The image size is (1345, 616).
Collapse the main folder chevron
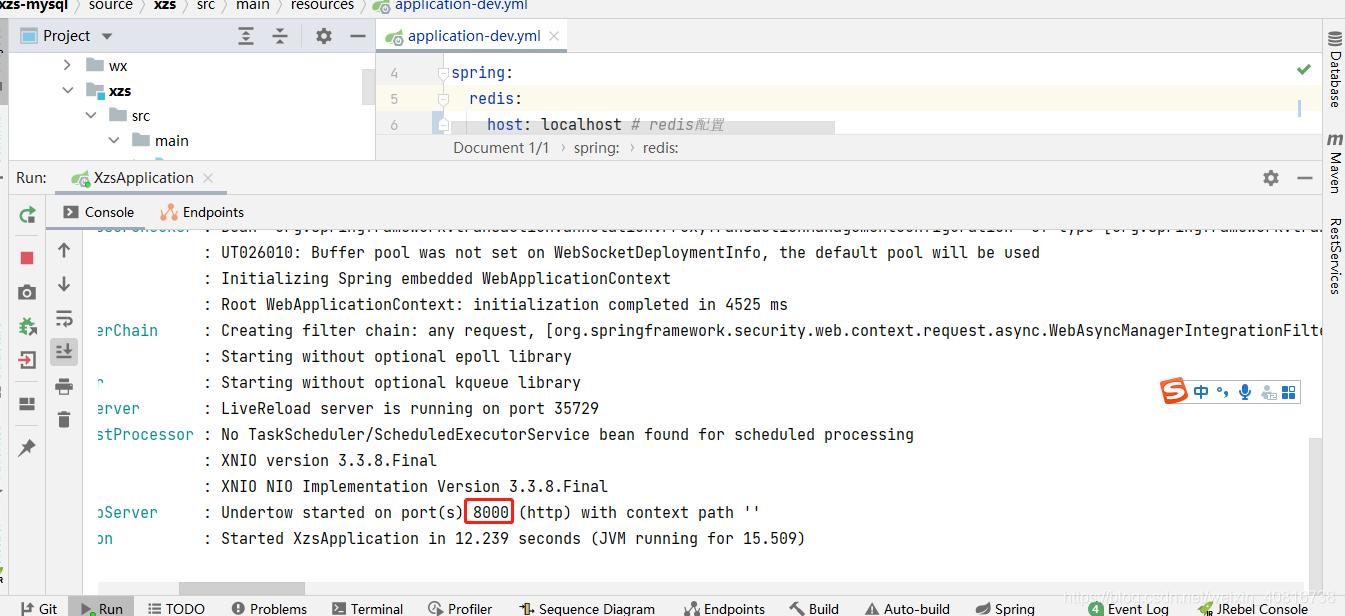click(114, 141)
